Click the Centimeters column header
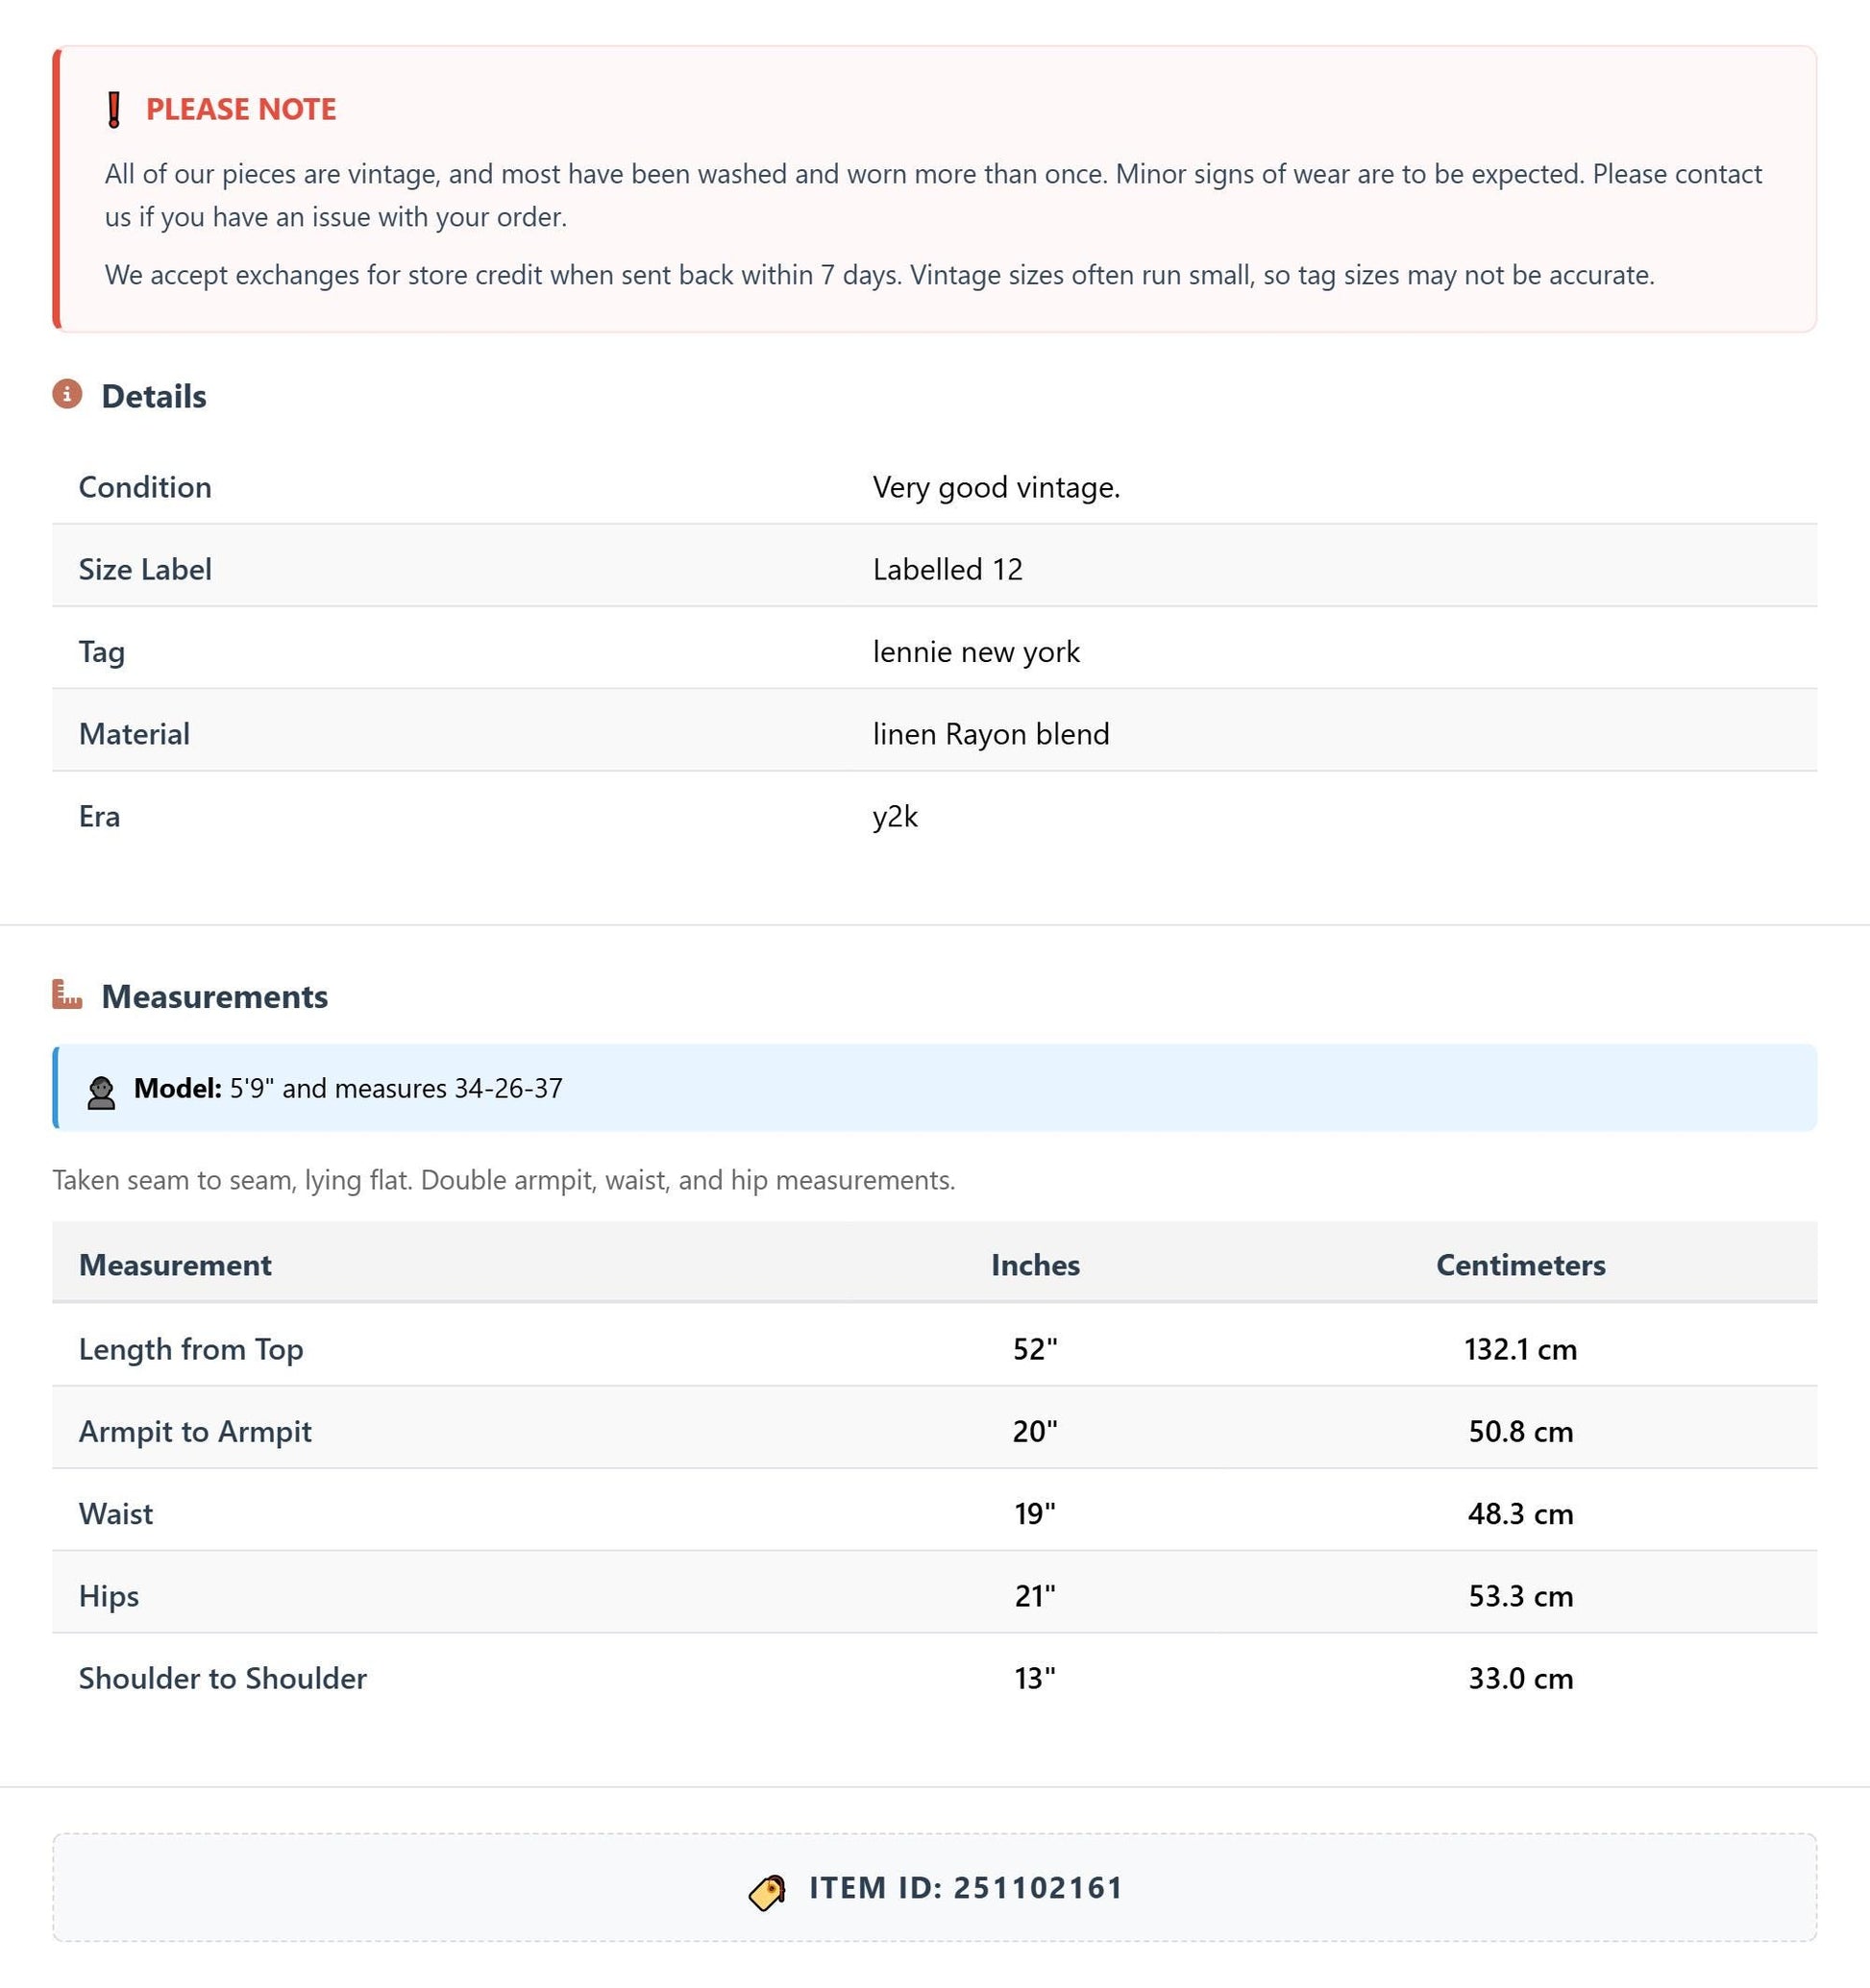The image size is (1870, 1988). pos(1520,1265)
